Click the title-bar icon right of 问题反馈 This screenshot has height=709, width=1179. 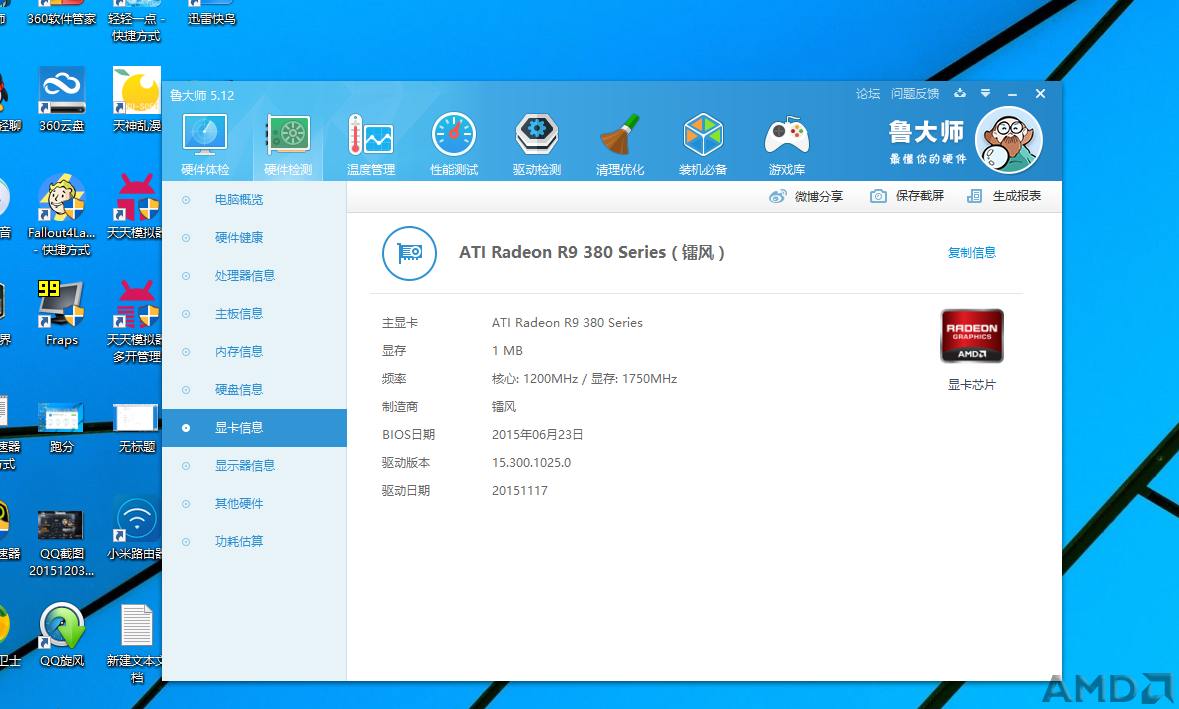960,93
